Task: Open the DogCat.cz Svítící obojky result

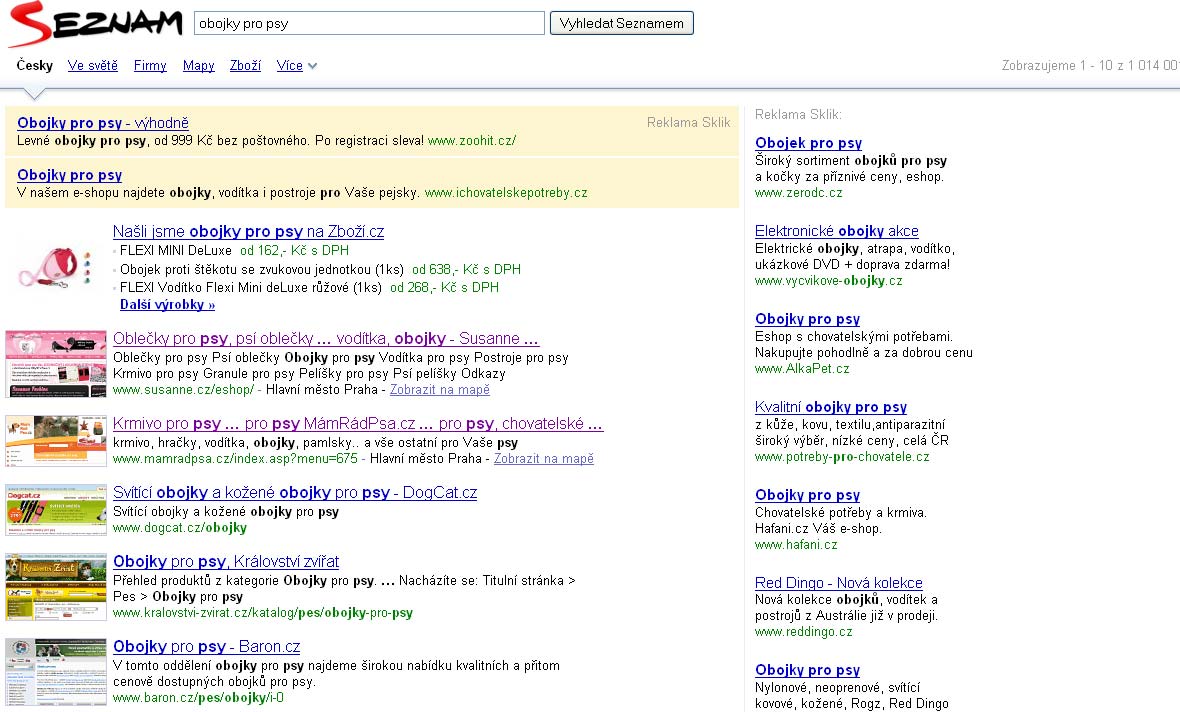Action: 295,492
